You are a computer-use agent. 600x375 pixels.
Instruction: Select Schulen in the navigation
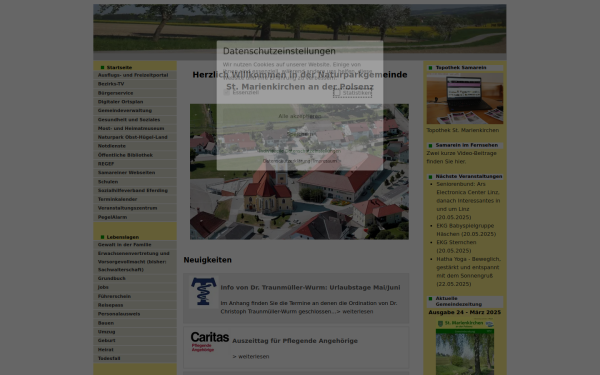pos(135,182)
